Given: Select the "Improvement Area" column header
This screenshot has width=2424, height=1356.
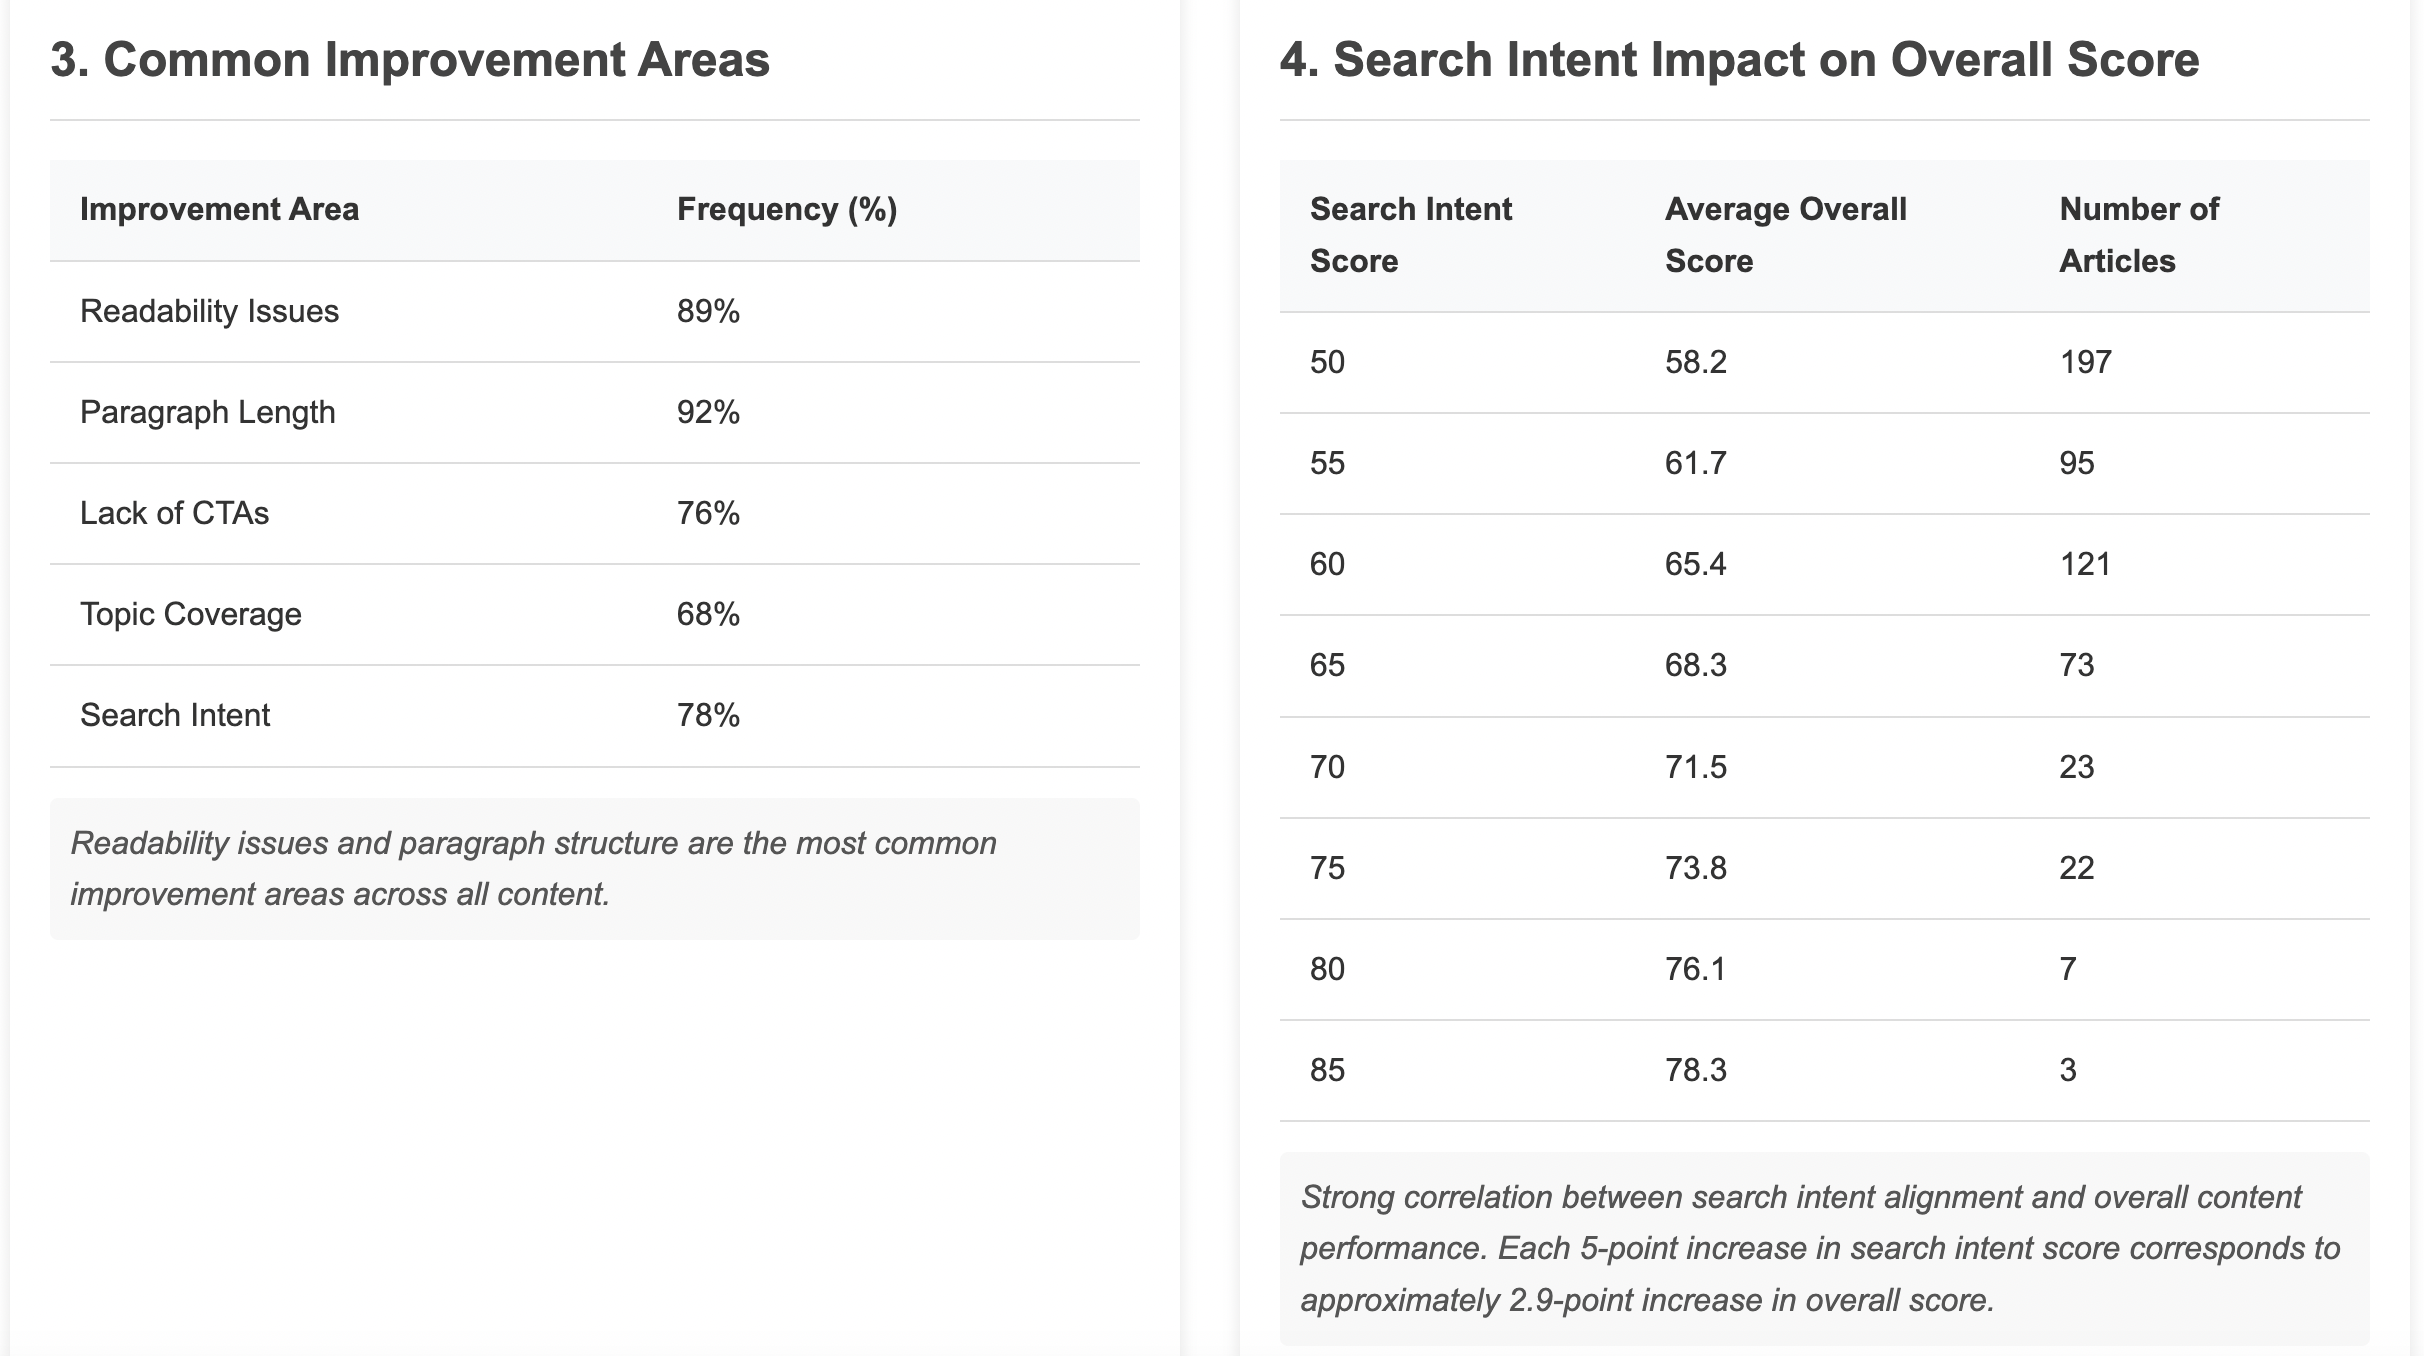Looking at the screenshot, I should tap(219, 209).
